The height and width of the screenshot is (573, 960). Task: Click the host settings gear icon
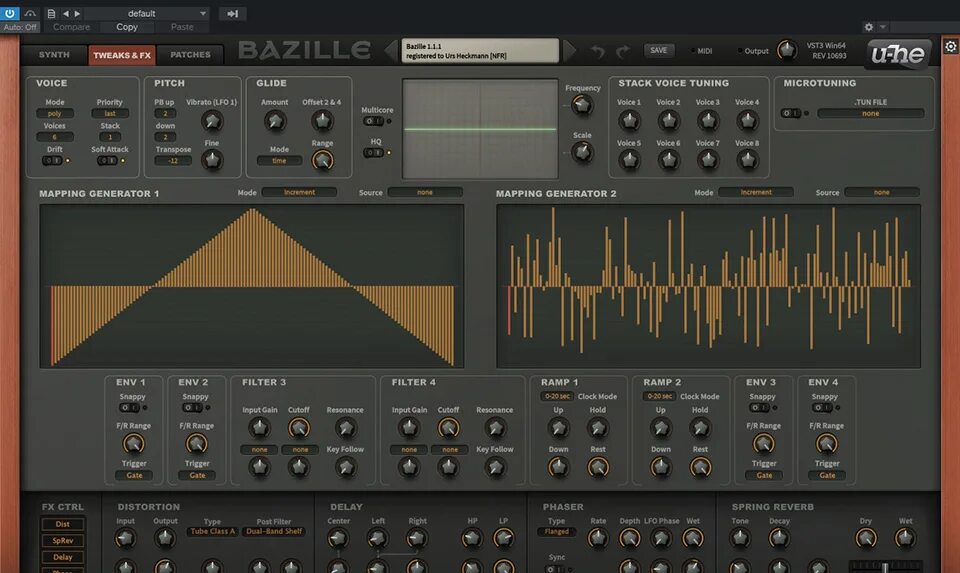869,27
